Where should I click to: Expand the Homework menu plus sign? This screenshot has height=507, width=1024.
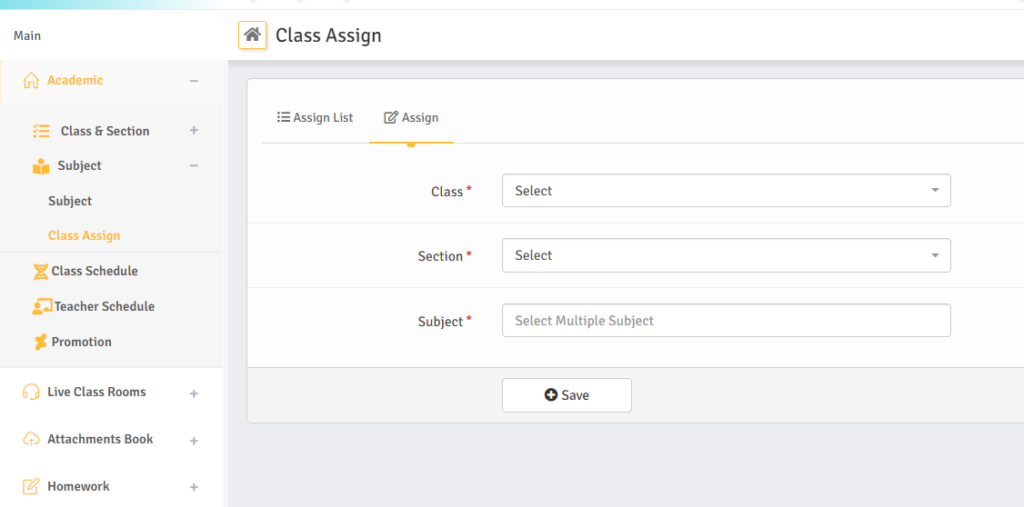(x=194, y=487)
